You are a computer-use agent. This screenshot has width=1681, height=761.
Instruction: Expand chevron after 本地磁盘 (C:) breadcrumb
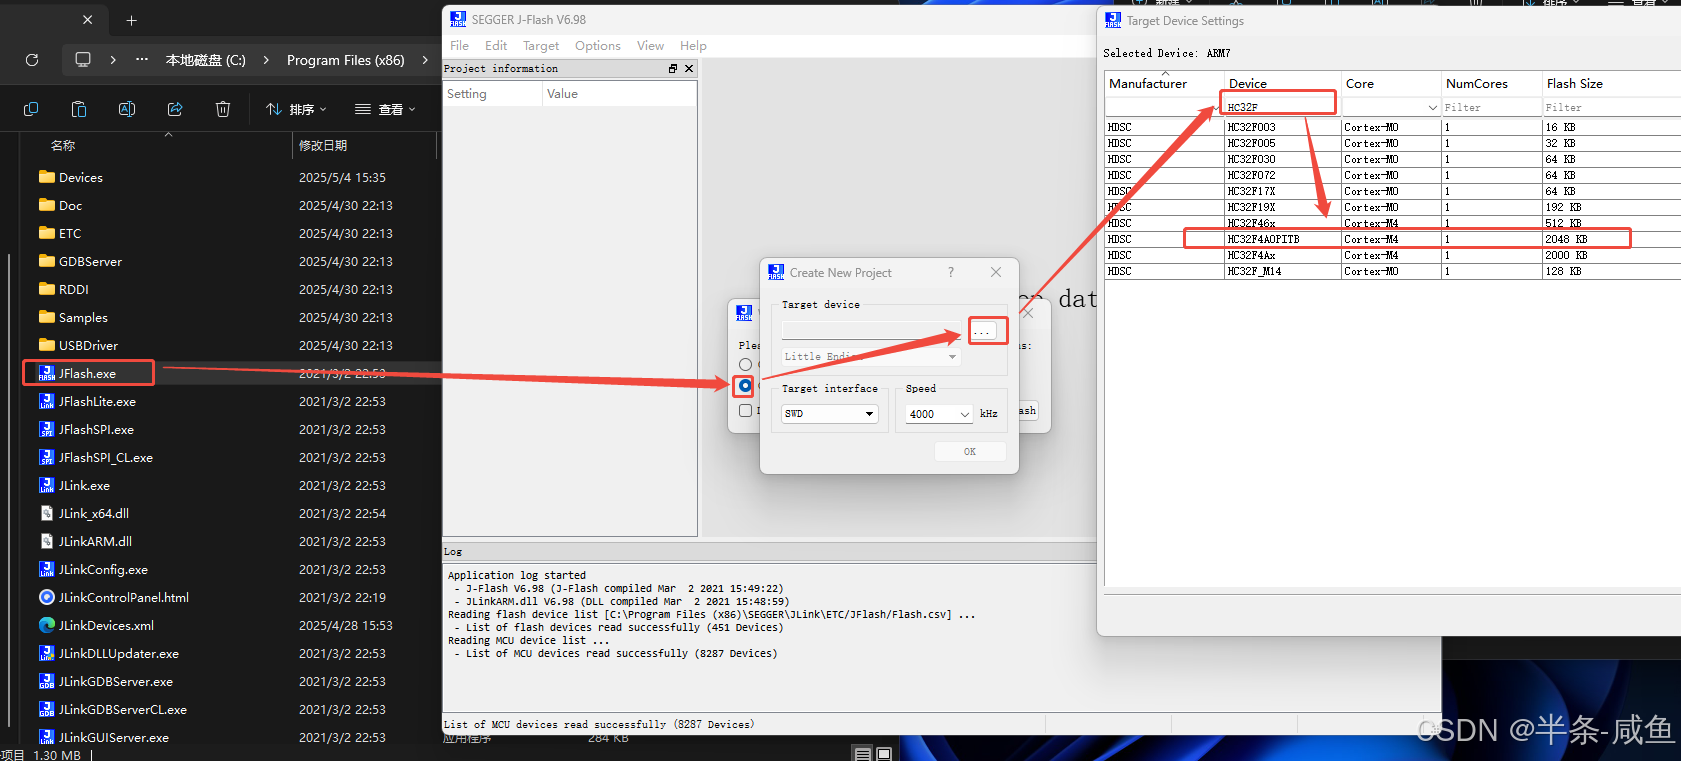point(266,60)
